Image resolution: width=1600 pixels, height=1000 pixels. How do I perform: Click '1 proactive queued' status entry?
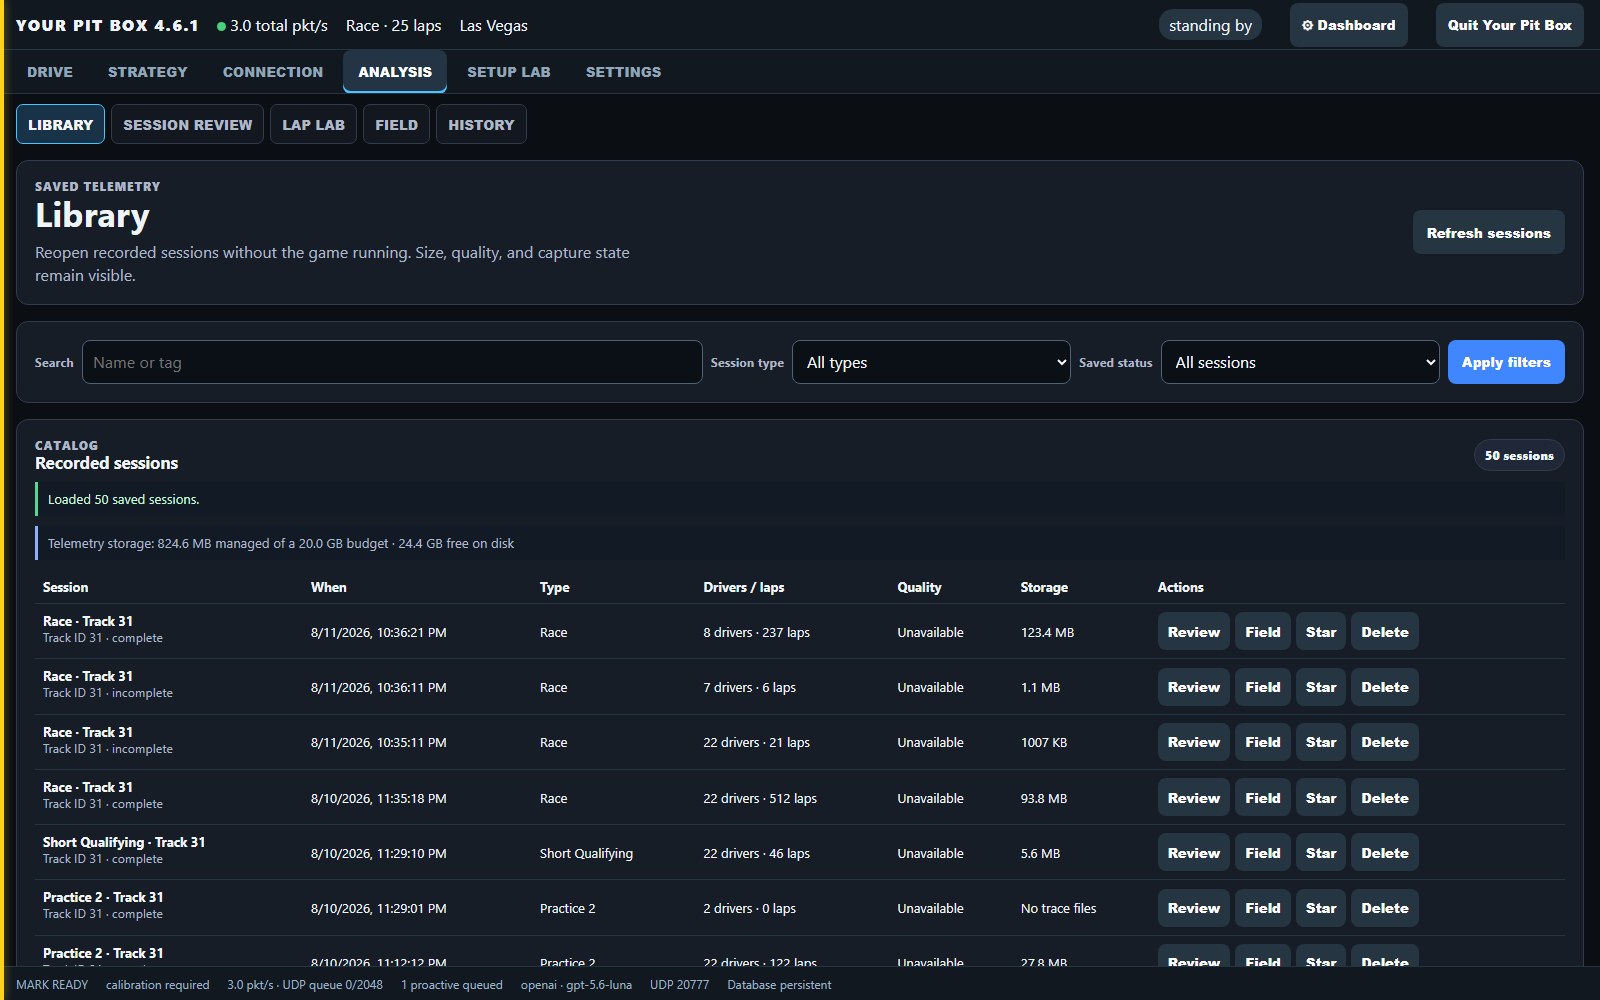452,985
